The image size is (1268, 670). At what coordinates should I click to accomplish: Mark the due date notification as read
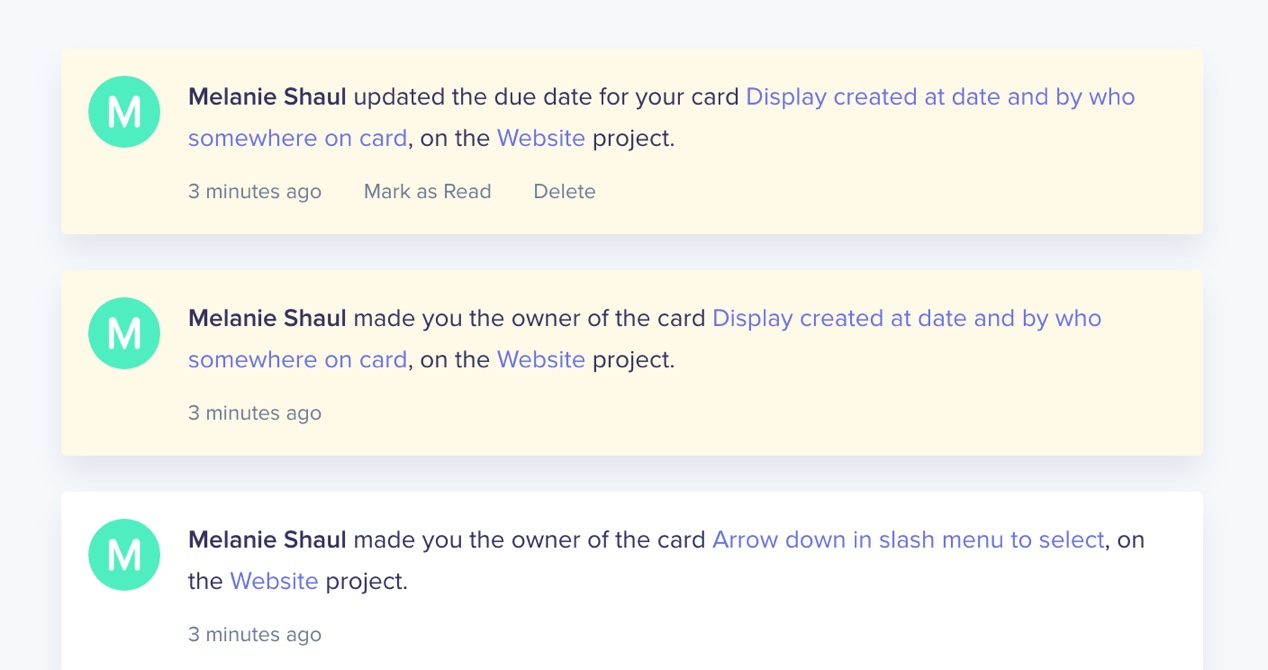(427, 191)
